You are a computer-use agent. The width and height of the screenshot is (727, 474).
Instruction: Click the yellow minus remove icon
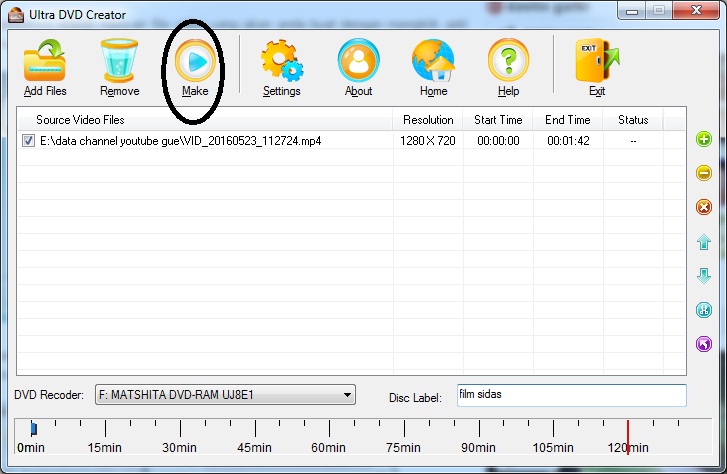[x=704, y=173]
